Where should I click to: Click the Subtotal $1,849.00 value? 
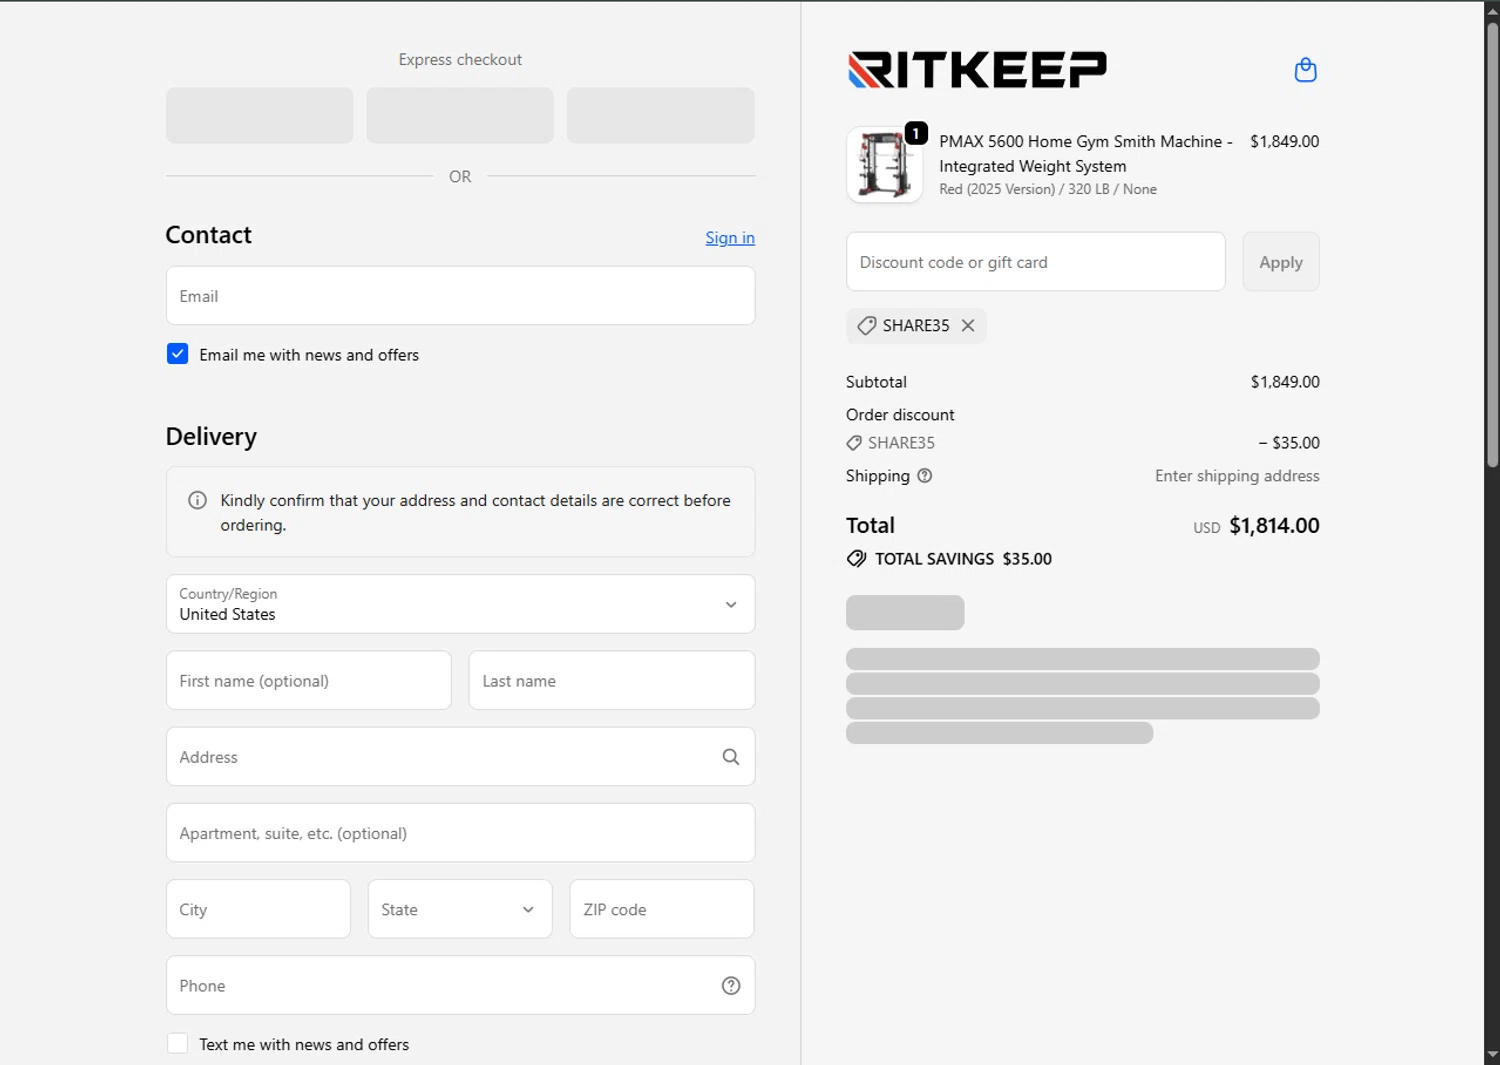(x=1285, y=382)
